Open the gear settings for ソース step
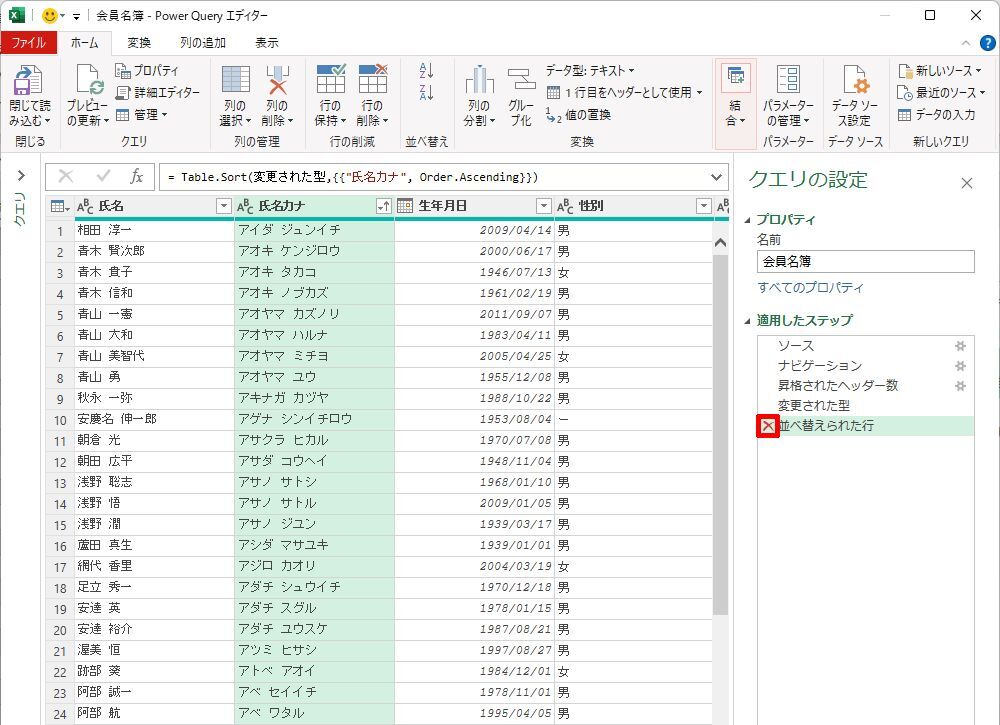 point(960,346)
